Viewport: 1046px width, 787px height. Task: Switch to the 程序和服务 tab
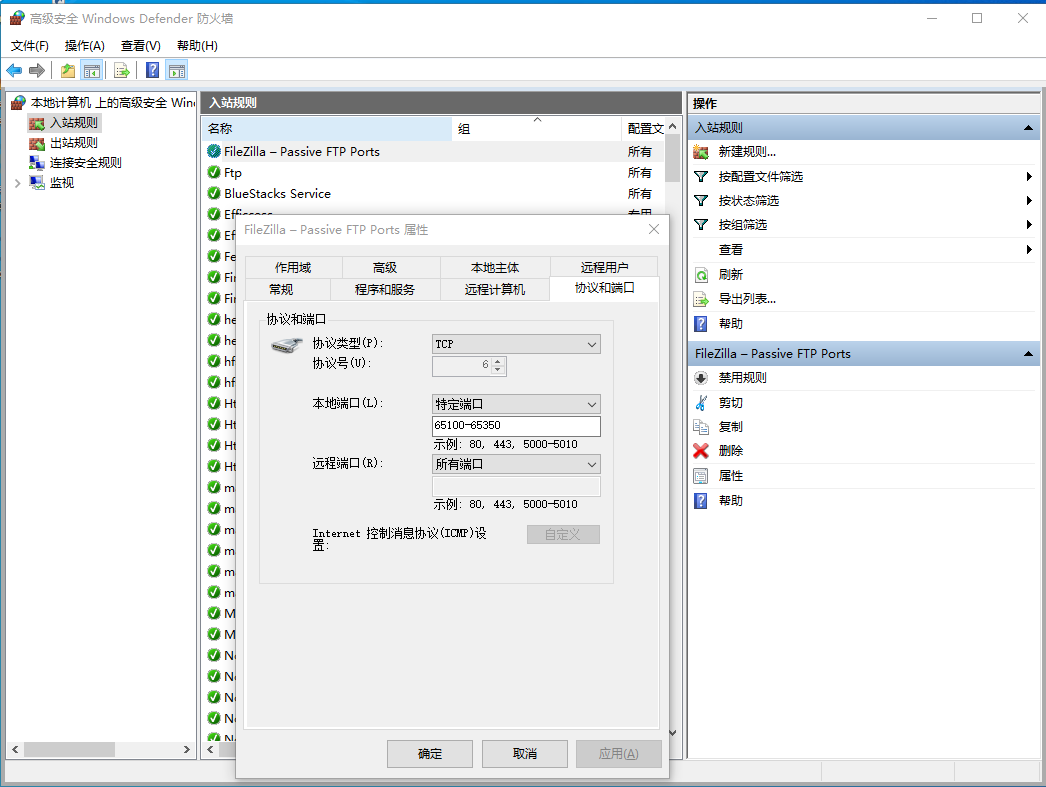click(385, 289)
